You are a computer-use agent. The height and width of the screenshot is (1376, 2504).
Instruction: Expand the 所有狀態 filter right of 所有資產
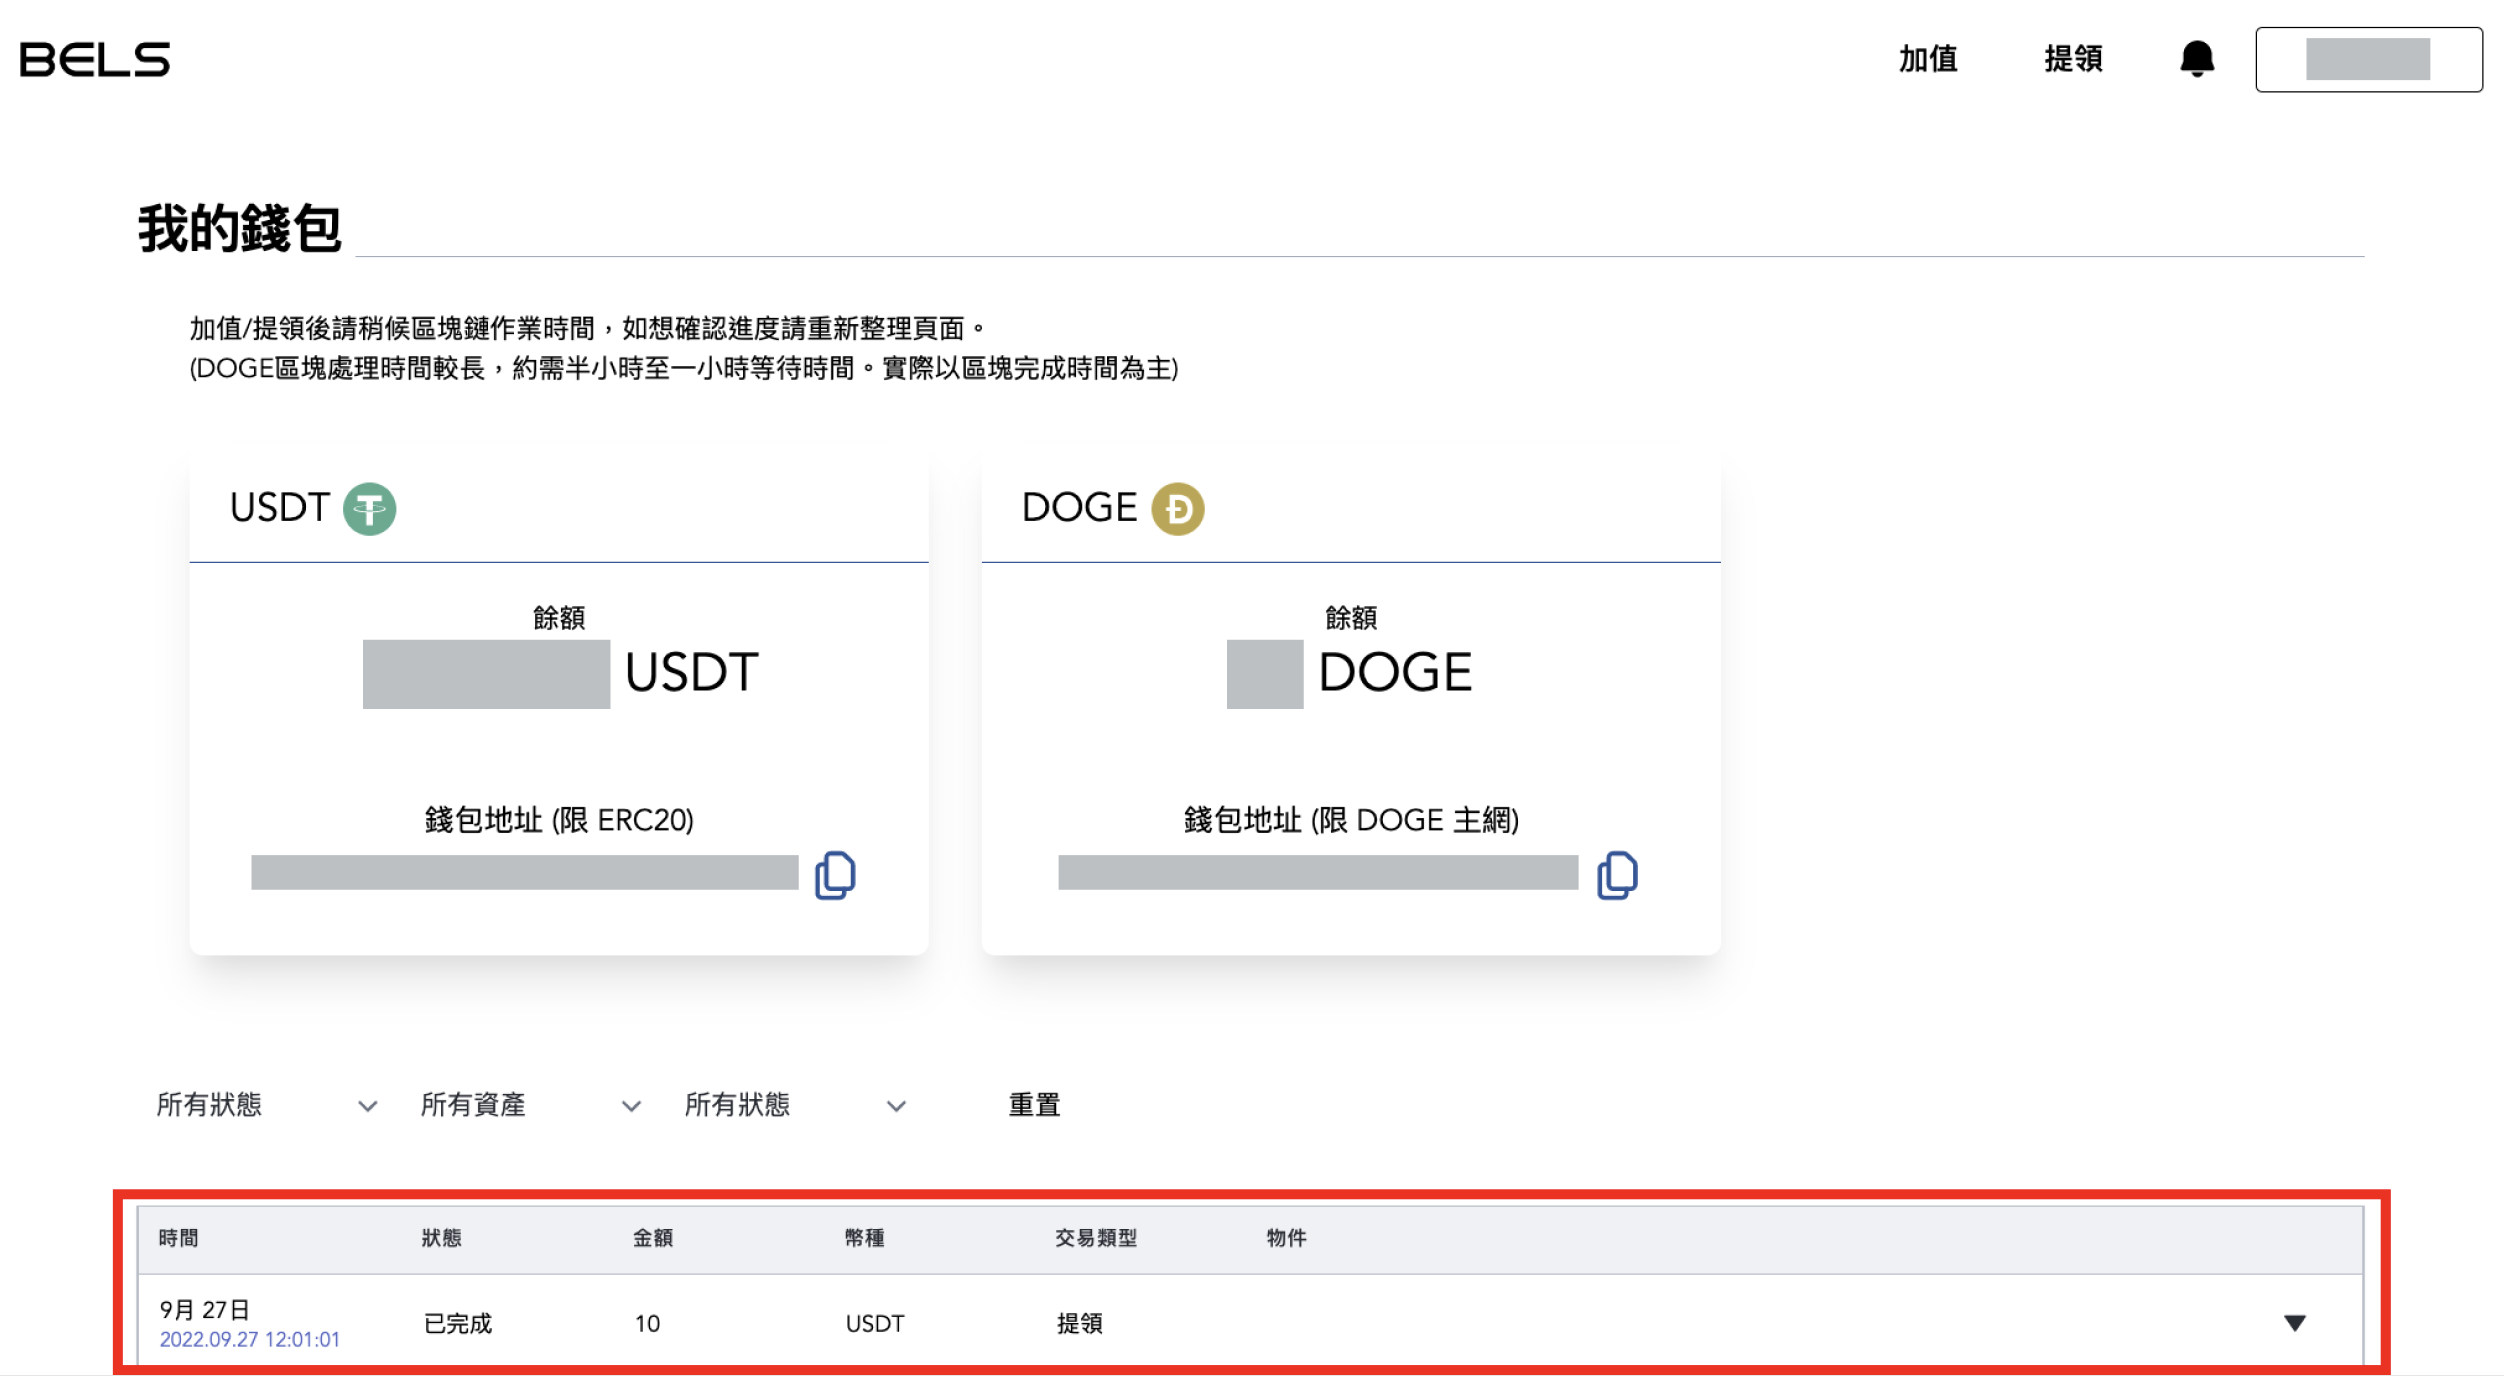pos(795,1105)
